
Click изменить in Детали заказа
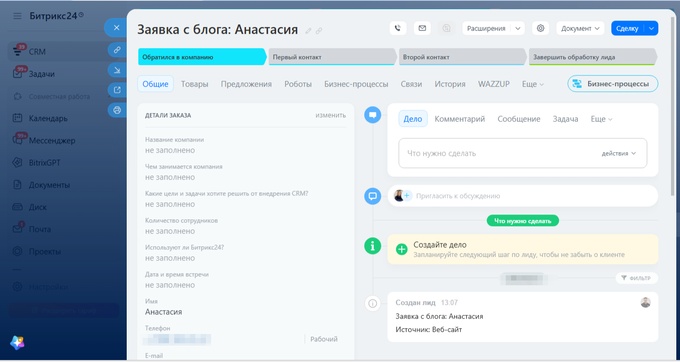(330, 115)
